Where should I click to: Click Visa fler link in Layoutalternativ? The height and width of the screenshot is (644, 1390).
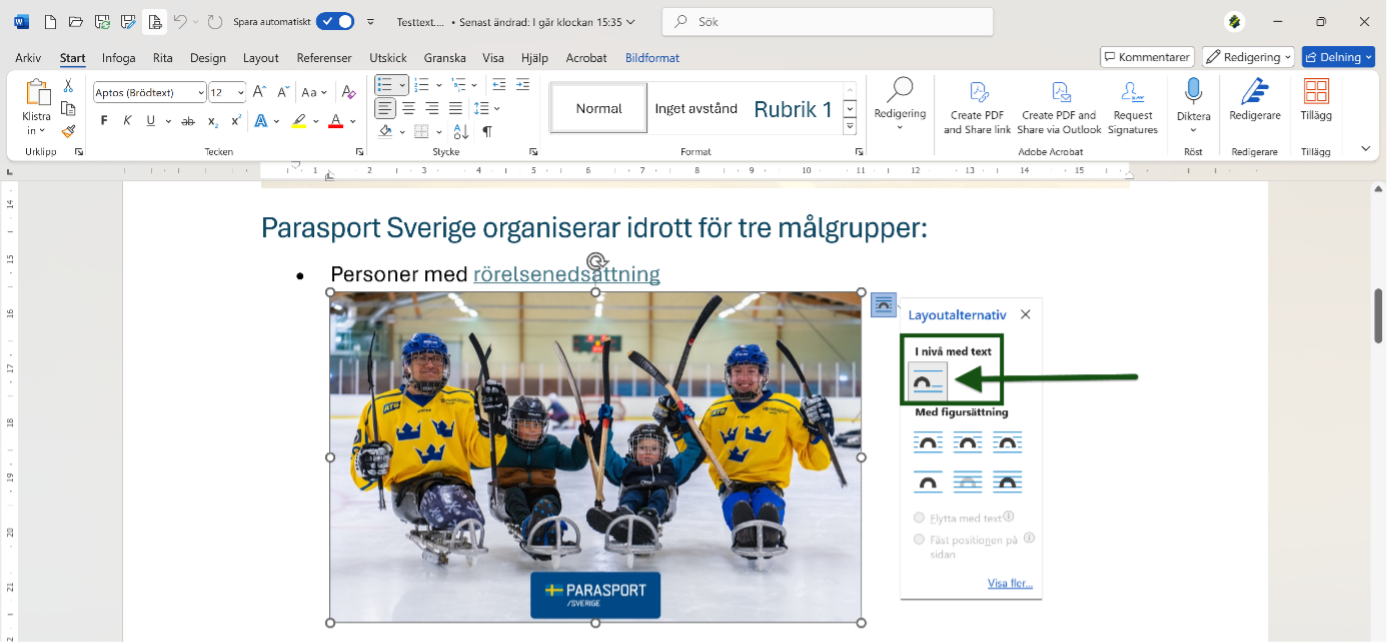pyautogui.click(x=1010, y=584)
